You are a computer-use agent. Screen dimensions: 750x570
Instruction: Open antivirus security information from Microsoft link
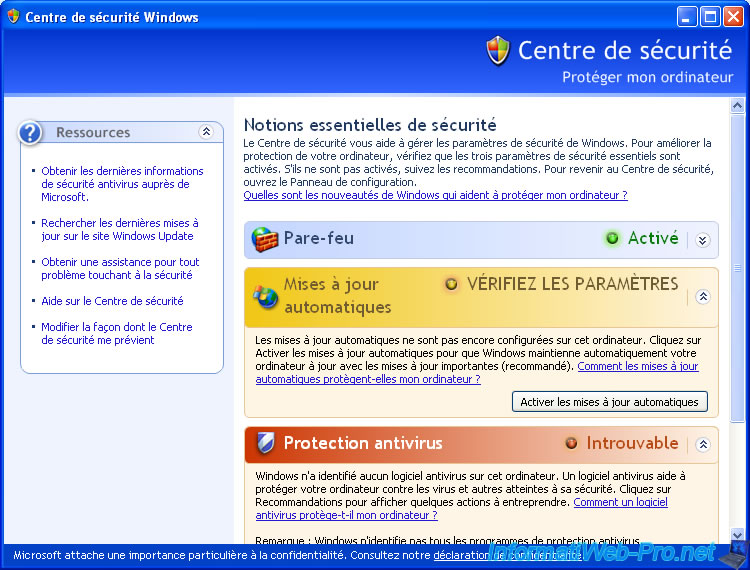(122, 184)
